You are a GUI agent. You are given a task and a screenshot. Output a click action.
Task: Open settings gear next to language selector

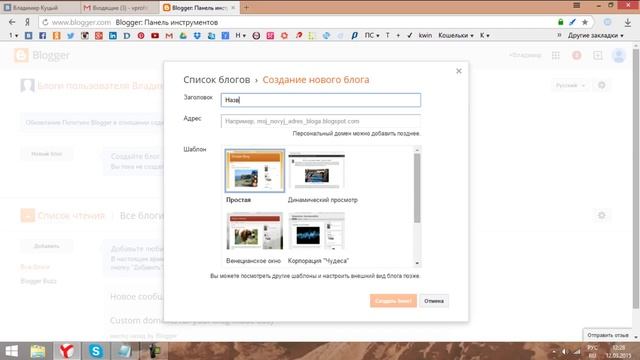coord(602,85)
